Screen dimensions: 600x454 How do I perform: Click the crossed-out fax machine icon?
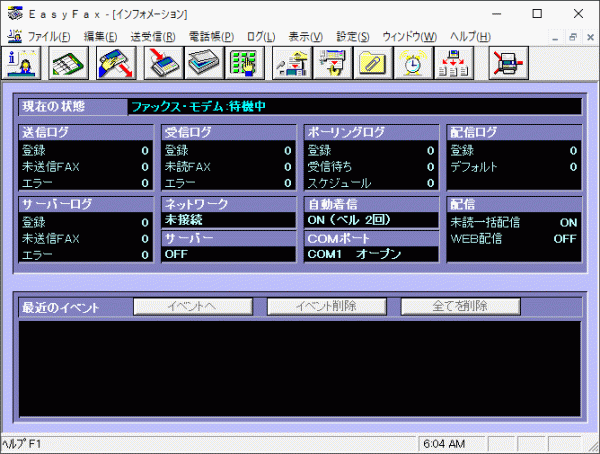[509, 63]
